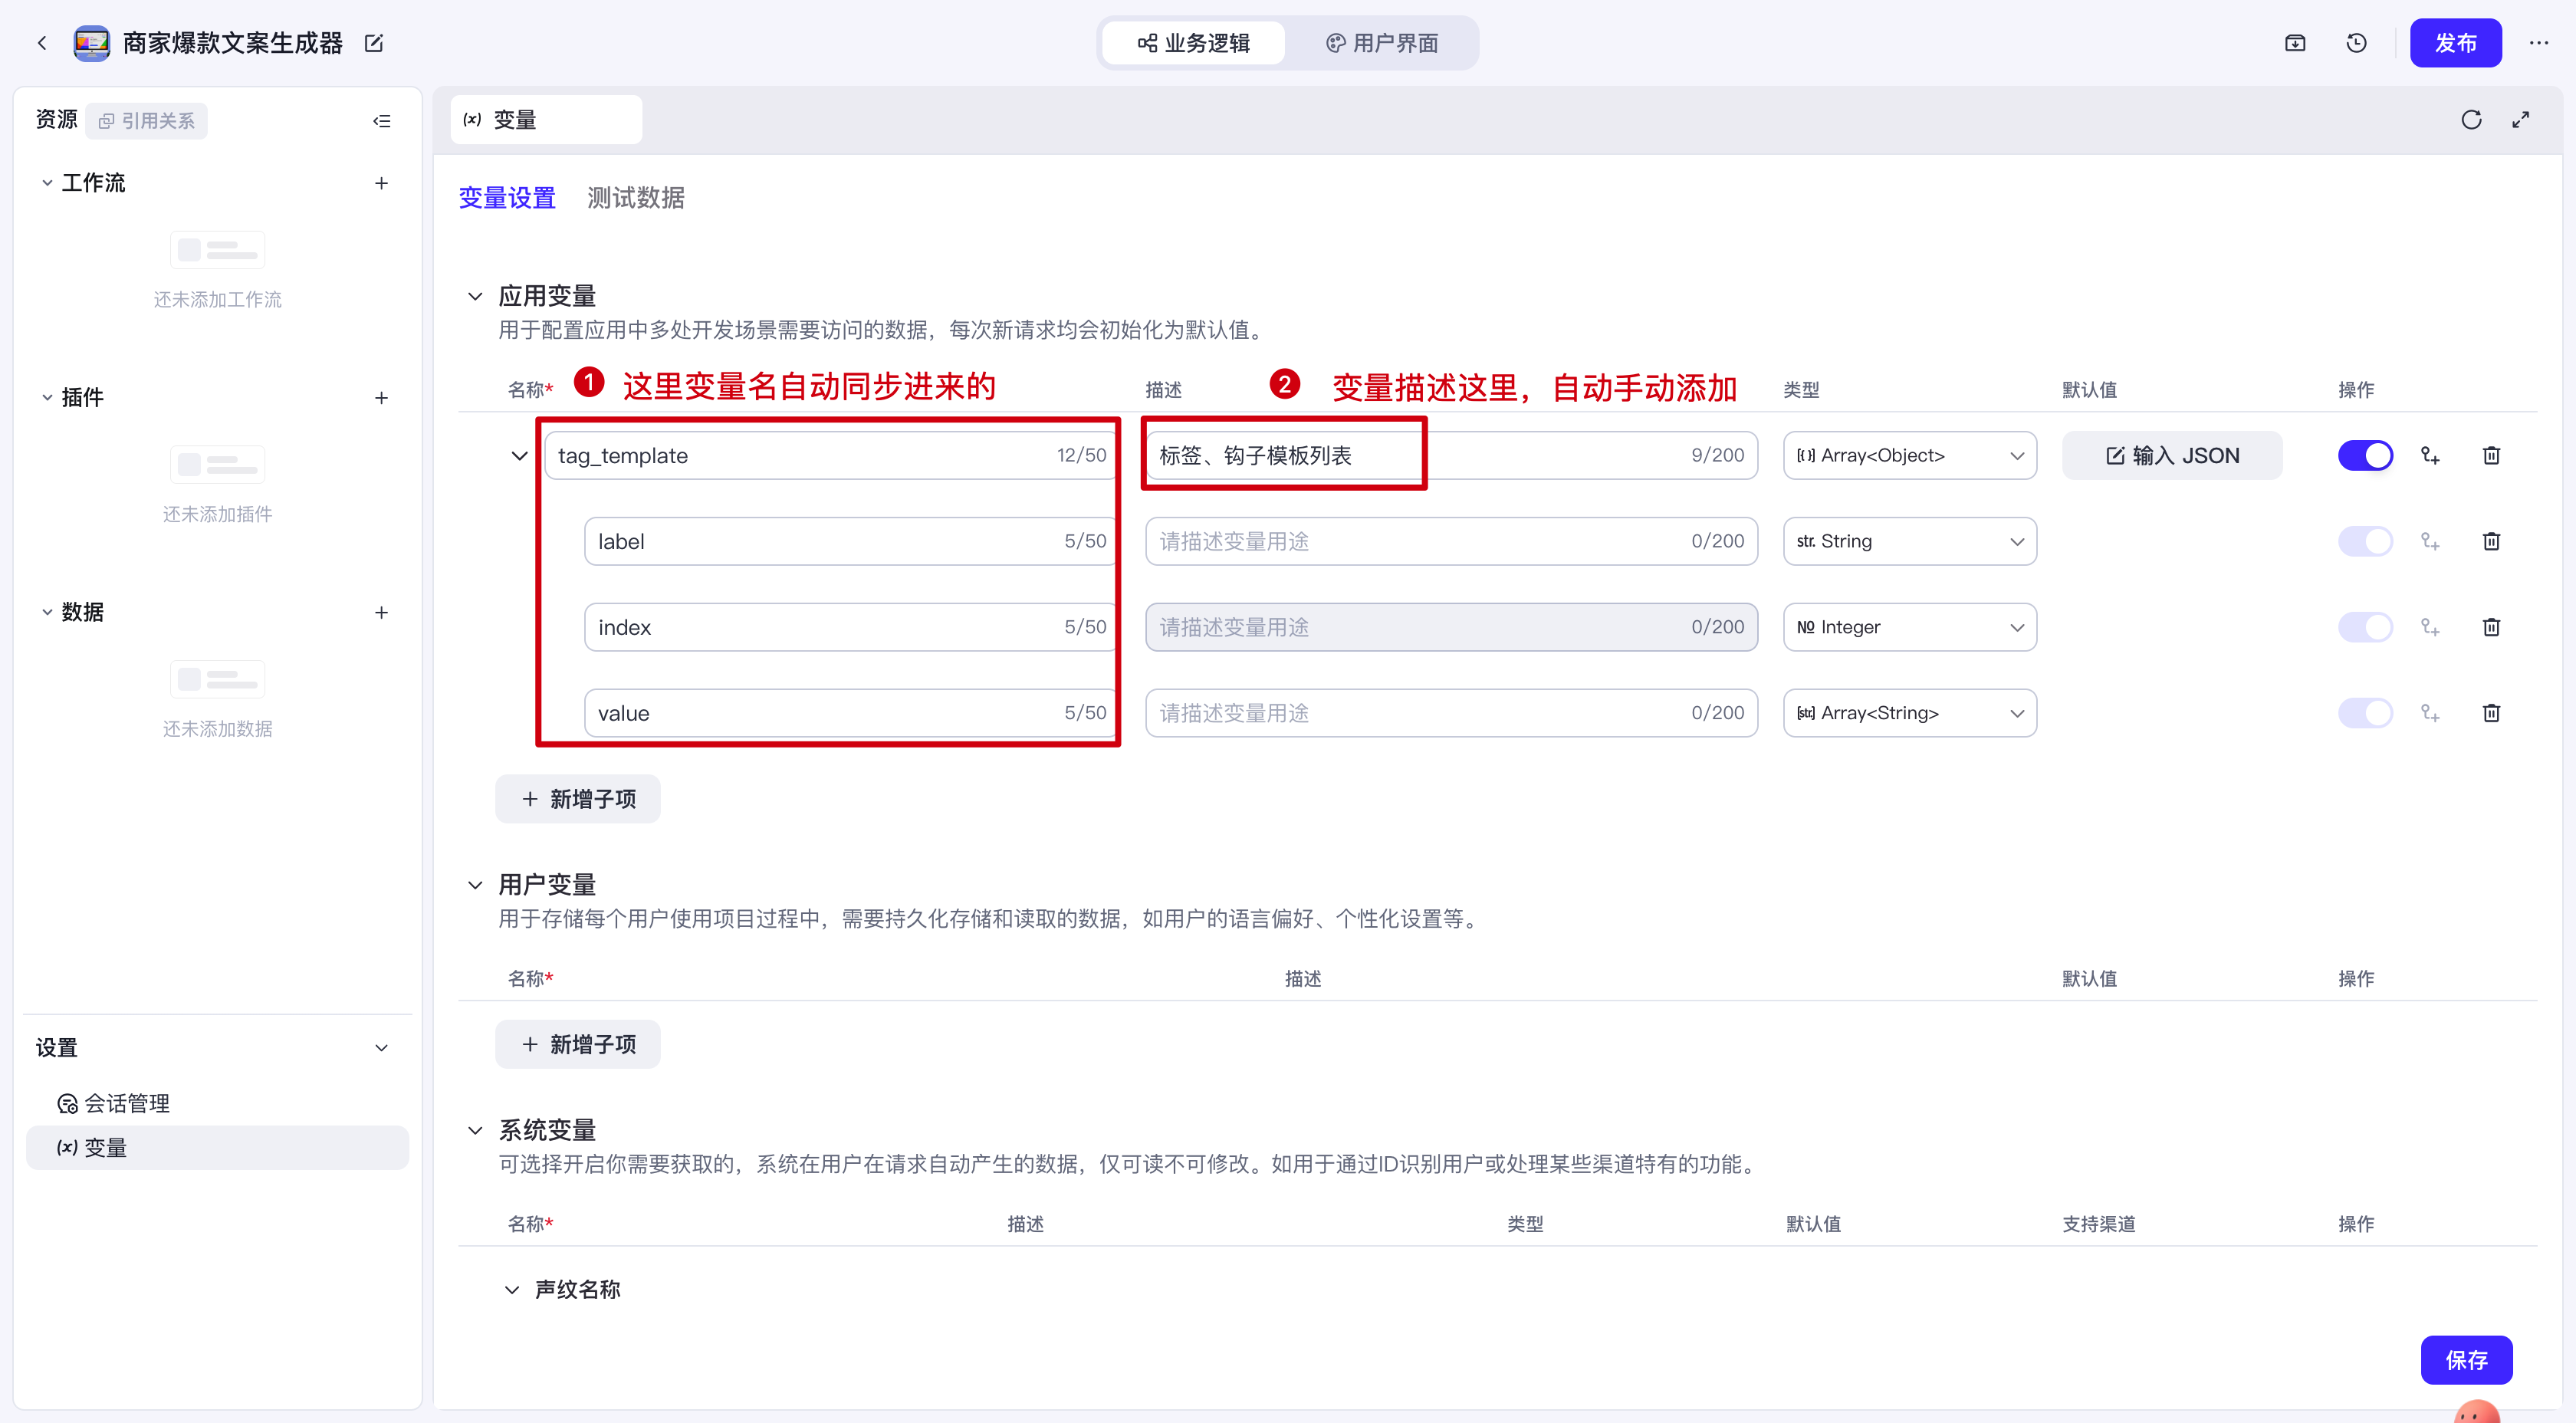Switch to the 用户界面 tab
This screenshot has width=2576, height=1423.
pyautogui.click(x=1382, y=43)
